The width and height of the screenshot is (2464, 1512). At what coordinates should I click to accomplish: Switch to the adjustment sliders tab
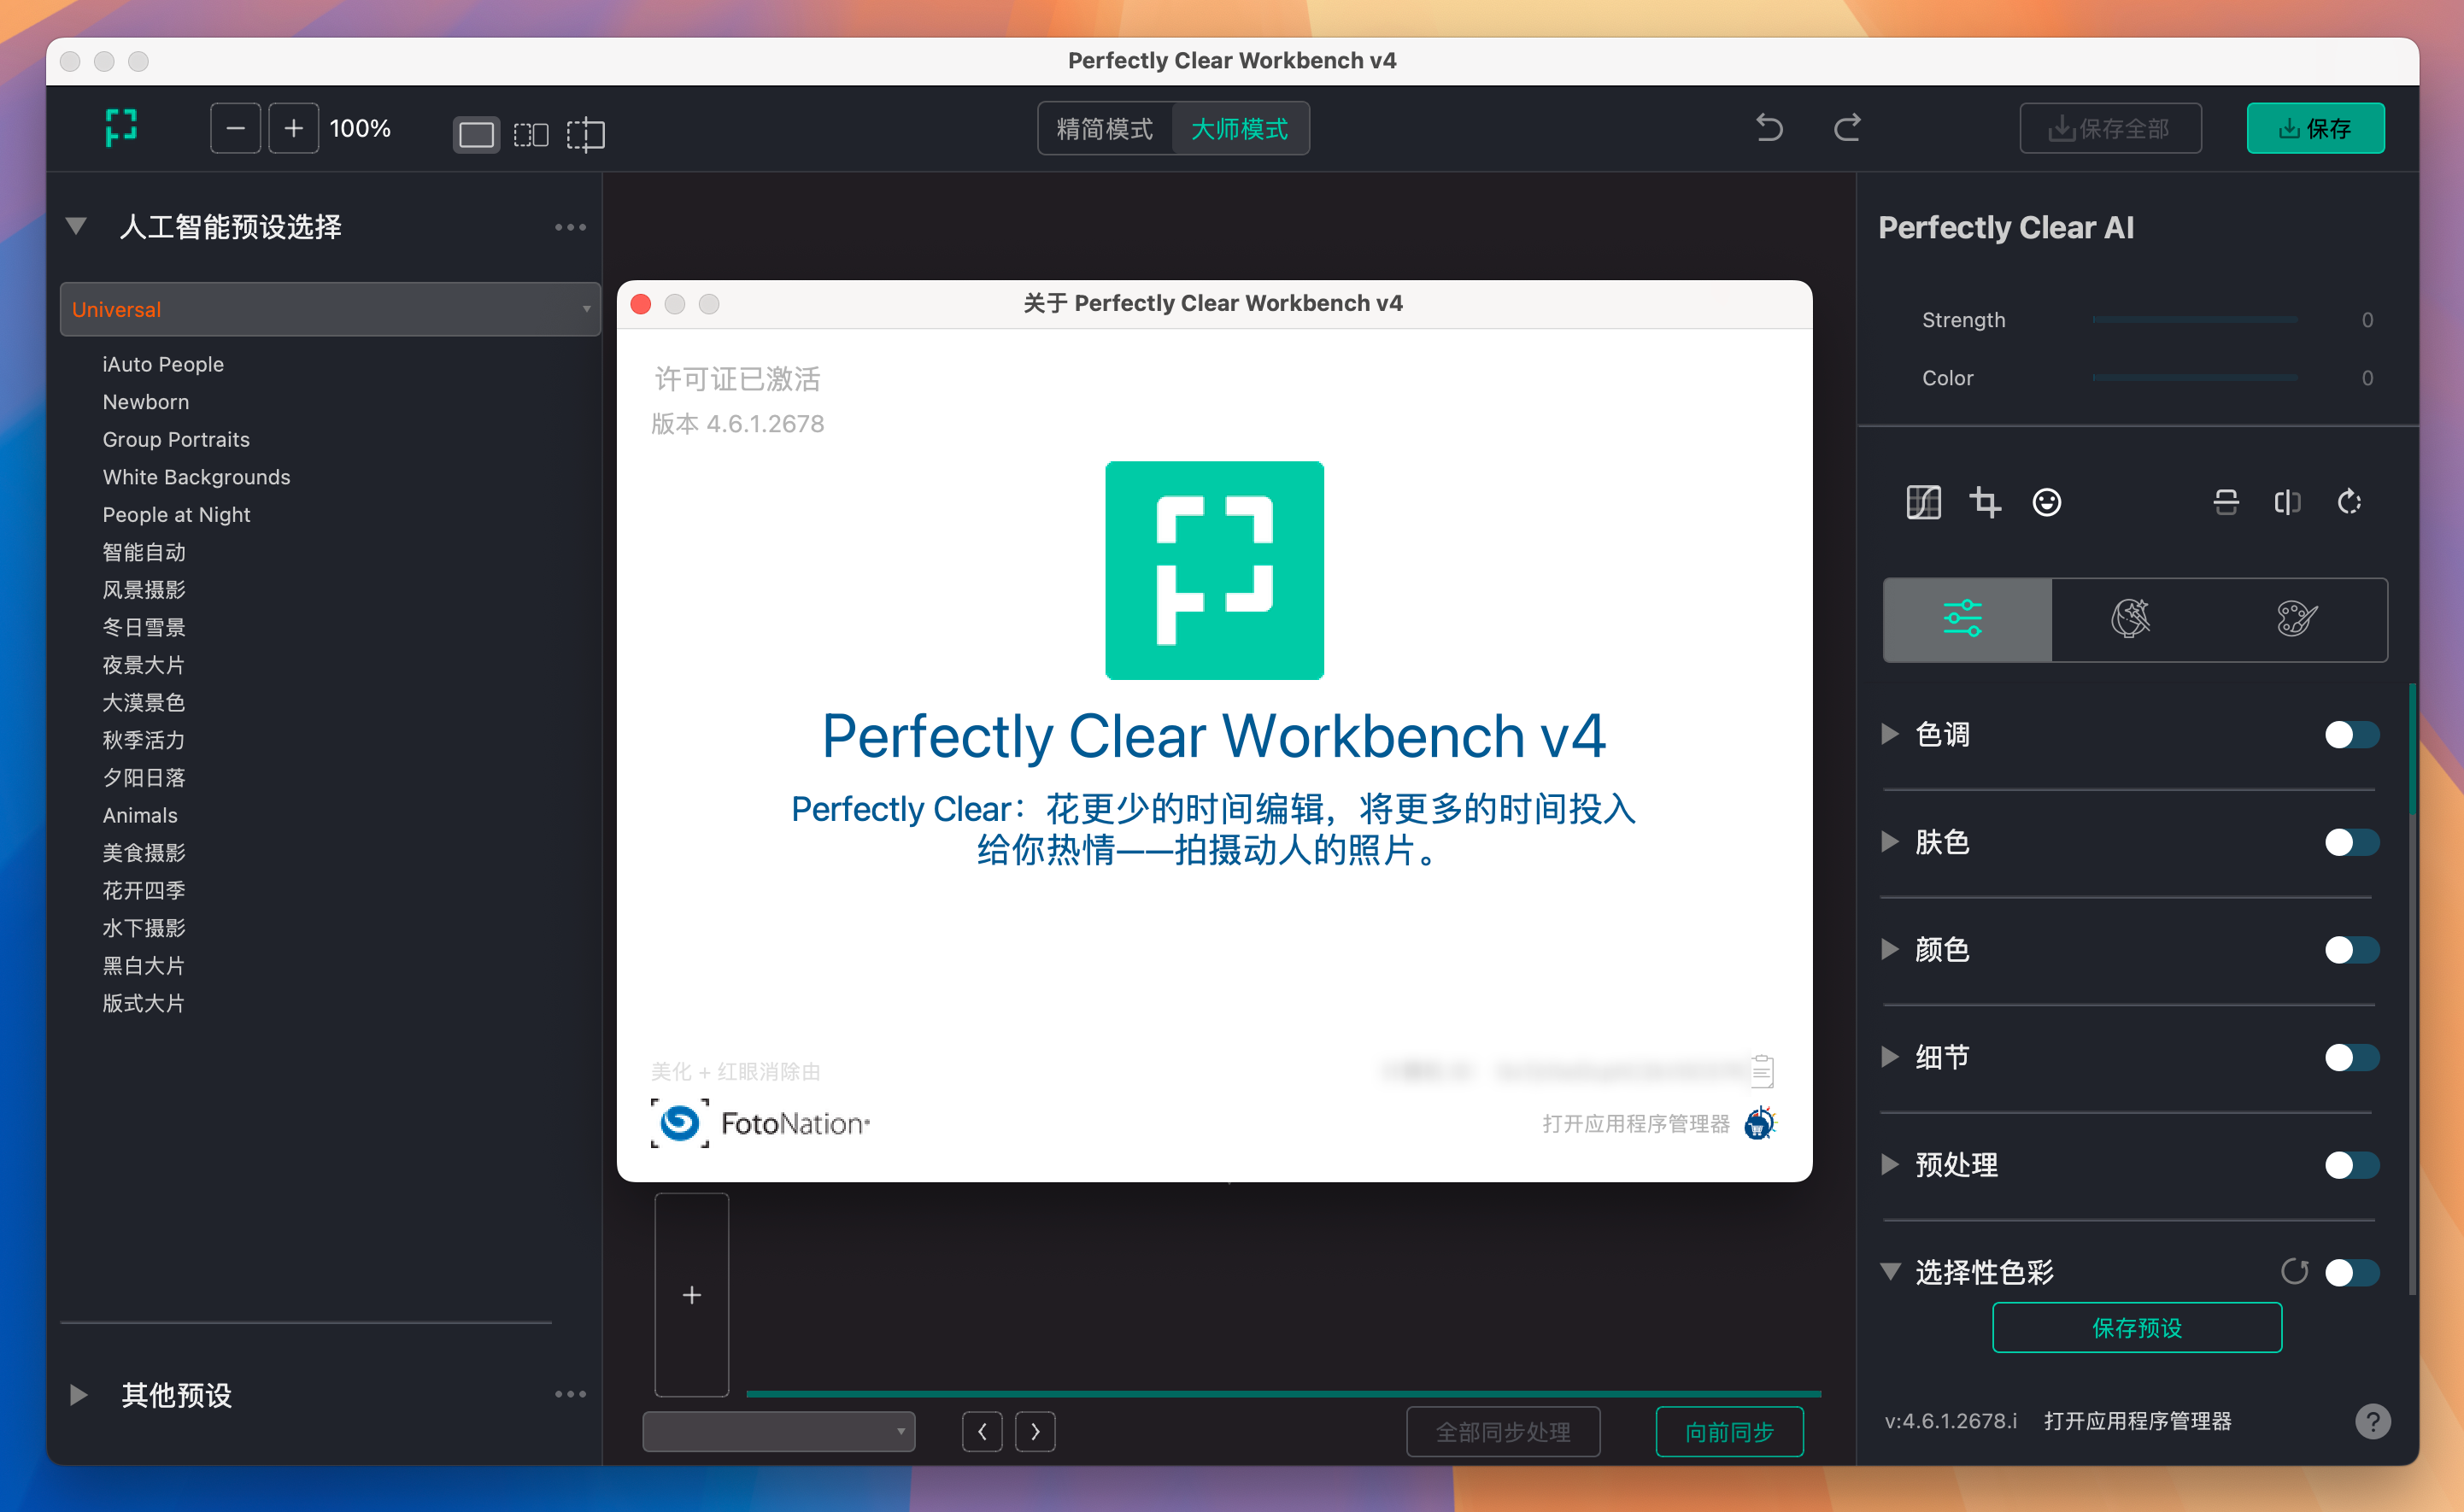click(1966, 619)
